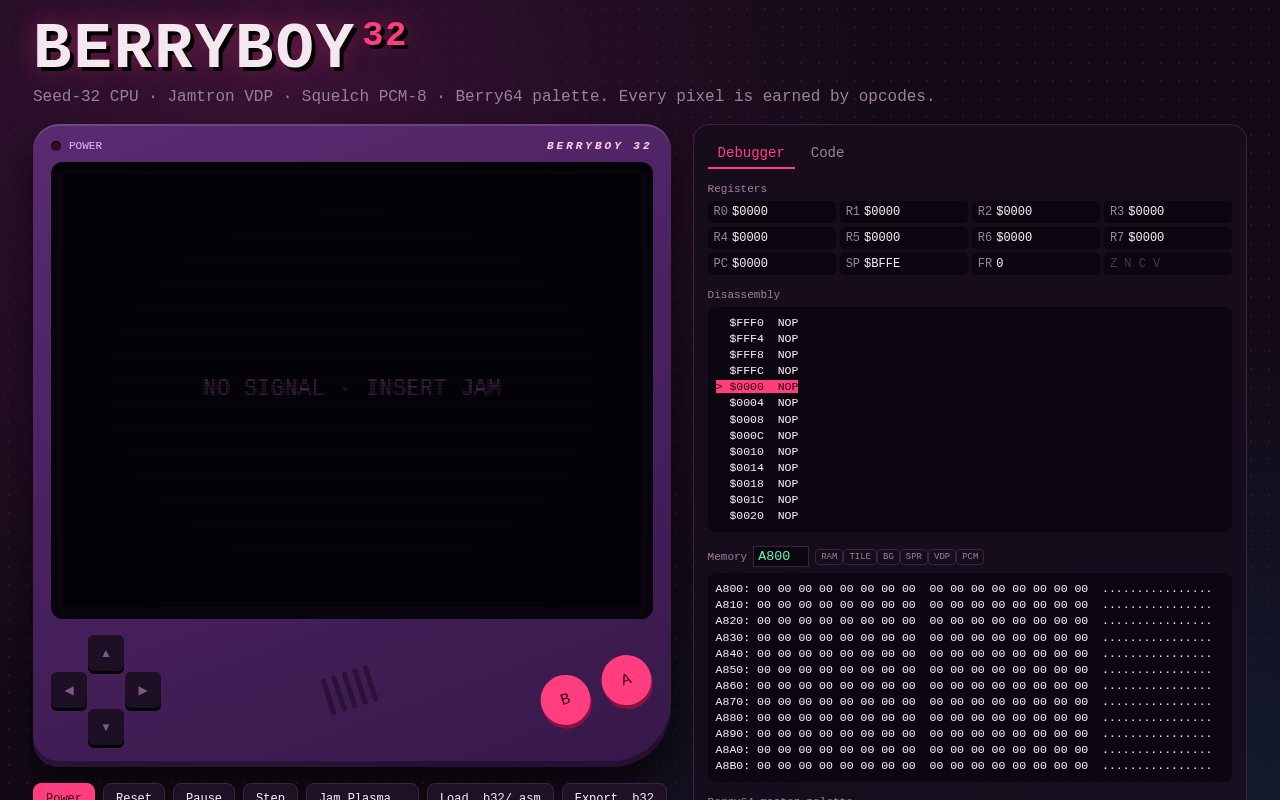Screen dimensions: 1280x800
Task: Click register R5 value $0000
Action: click(882, 238)
